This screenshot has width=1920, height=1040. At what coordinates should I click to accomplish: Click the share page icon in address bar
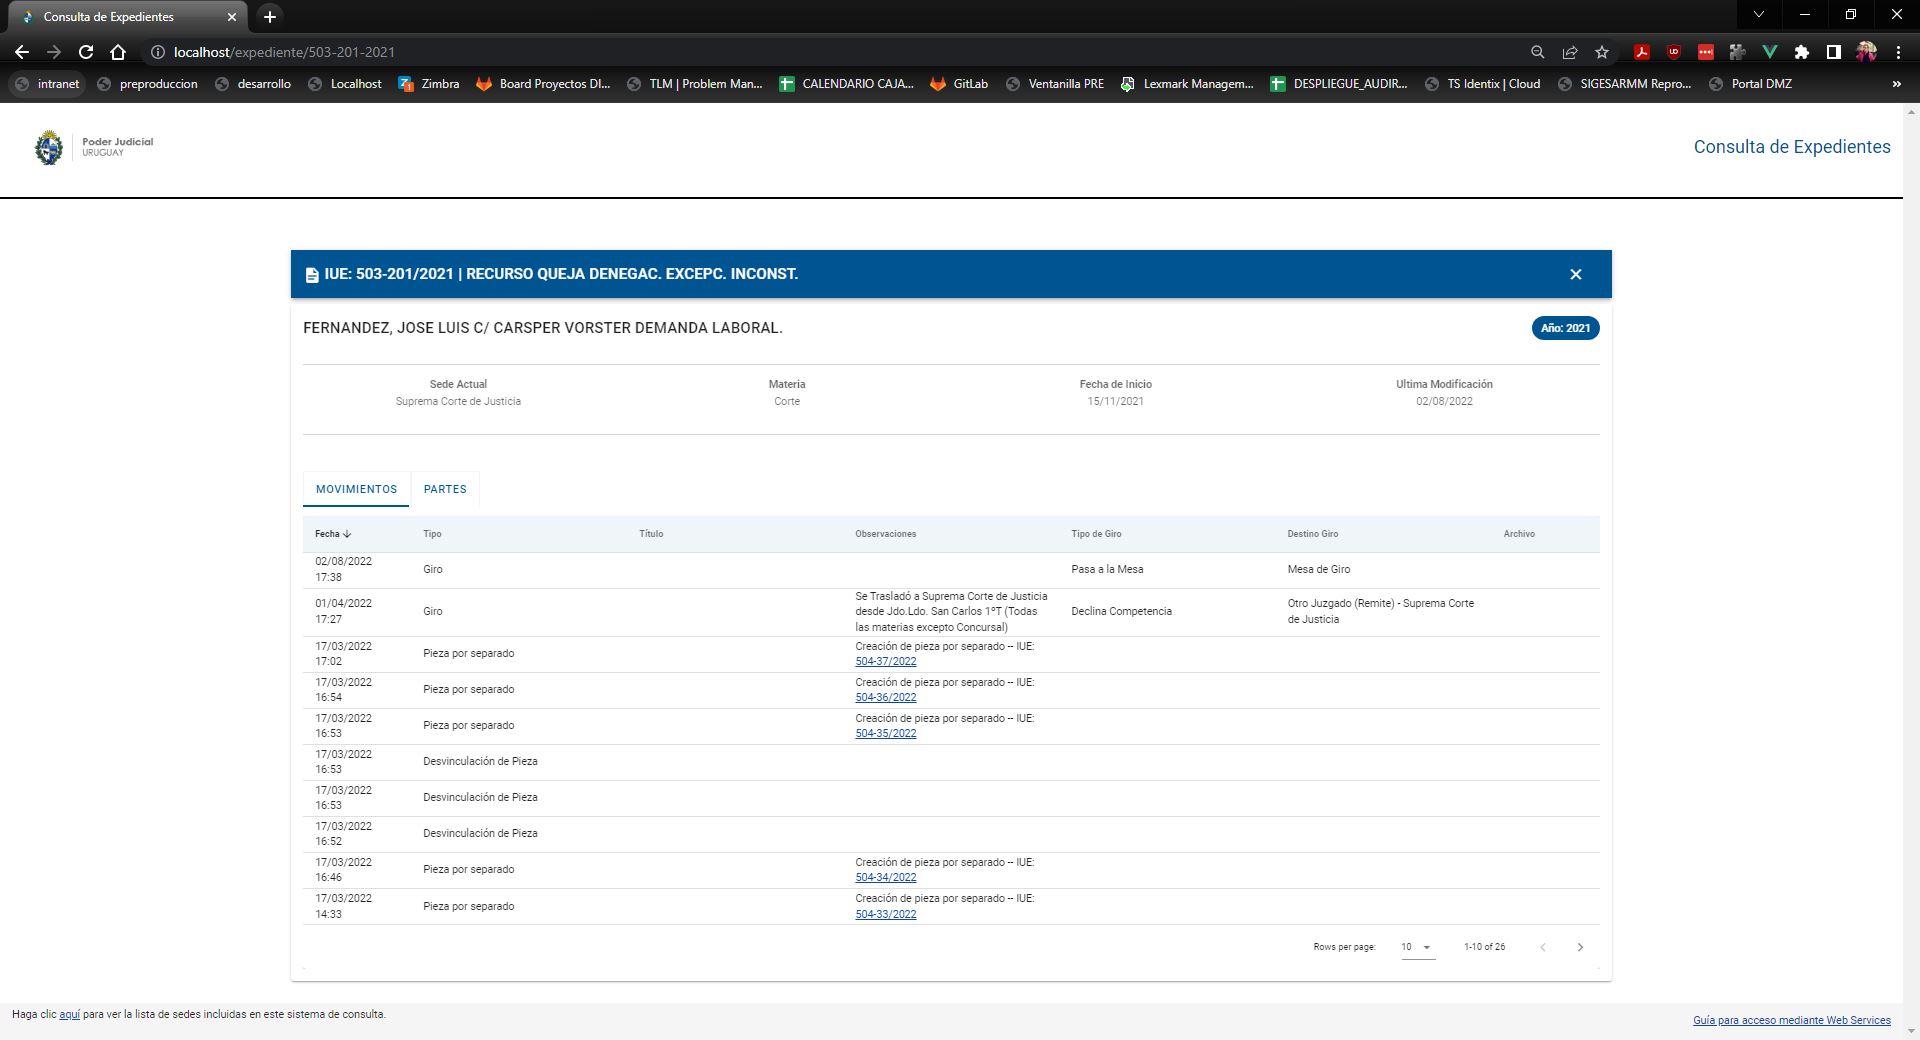click(x=1570, y=52)
